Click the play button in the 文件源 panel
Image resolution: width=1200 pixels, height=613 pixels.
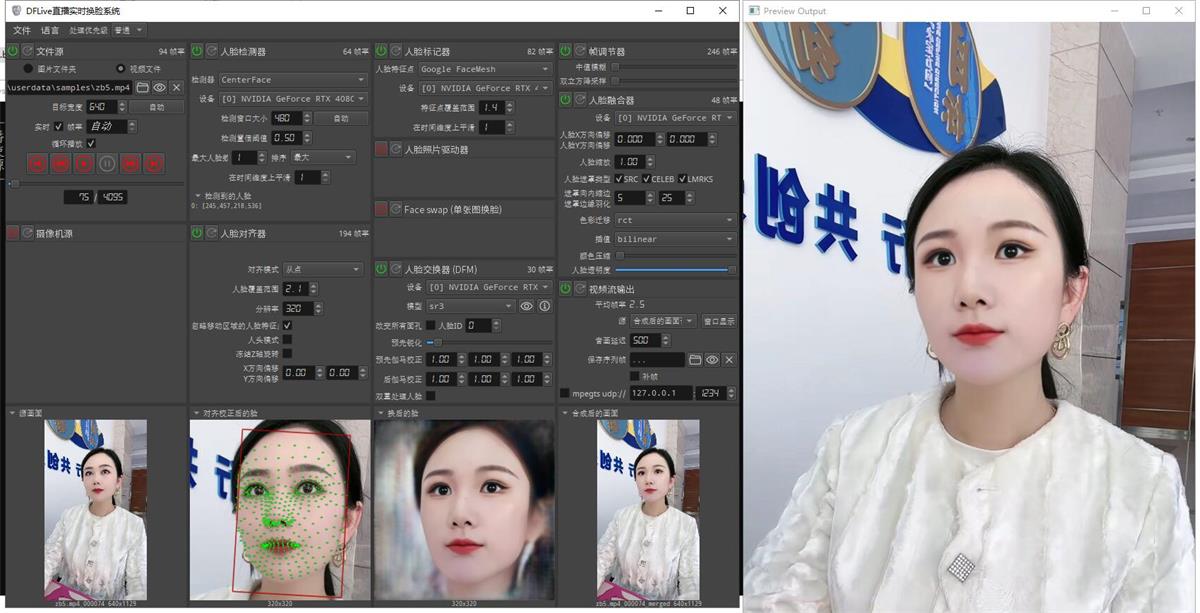[84, 164]
